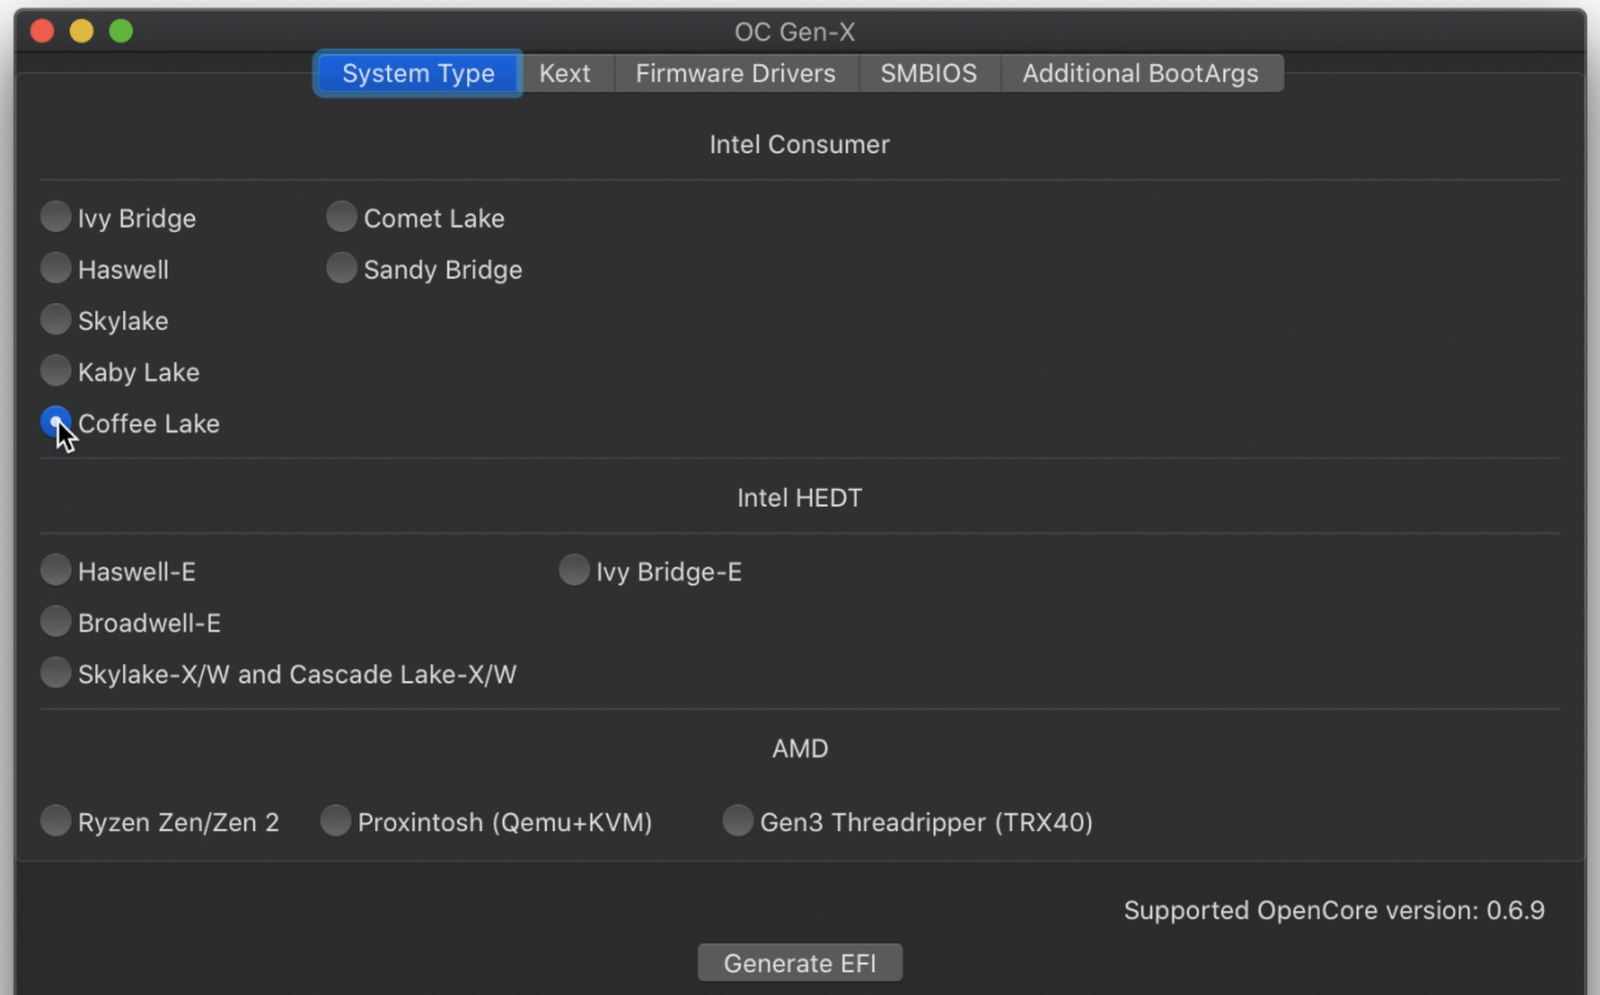Switch to the Kext tab
This screenshot has width=1600, height=995.
tap(565, 72)
